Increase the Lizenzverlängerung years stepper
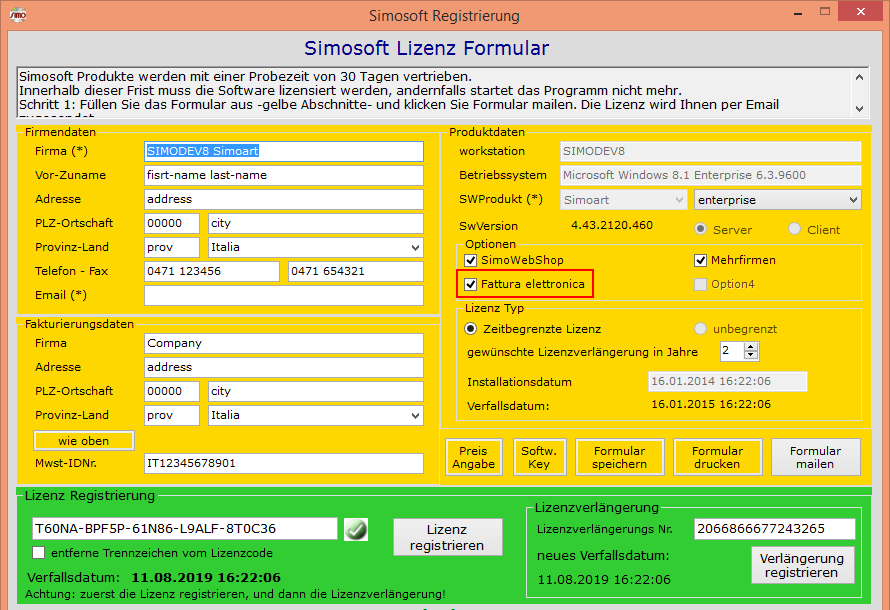Image resolution: width=890 pixels, height=610 pixels. (x=752, y=346)
